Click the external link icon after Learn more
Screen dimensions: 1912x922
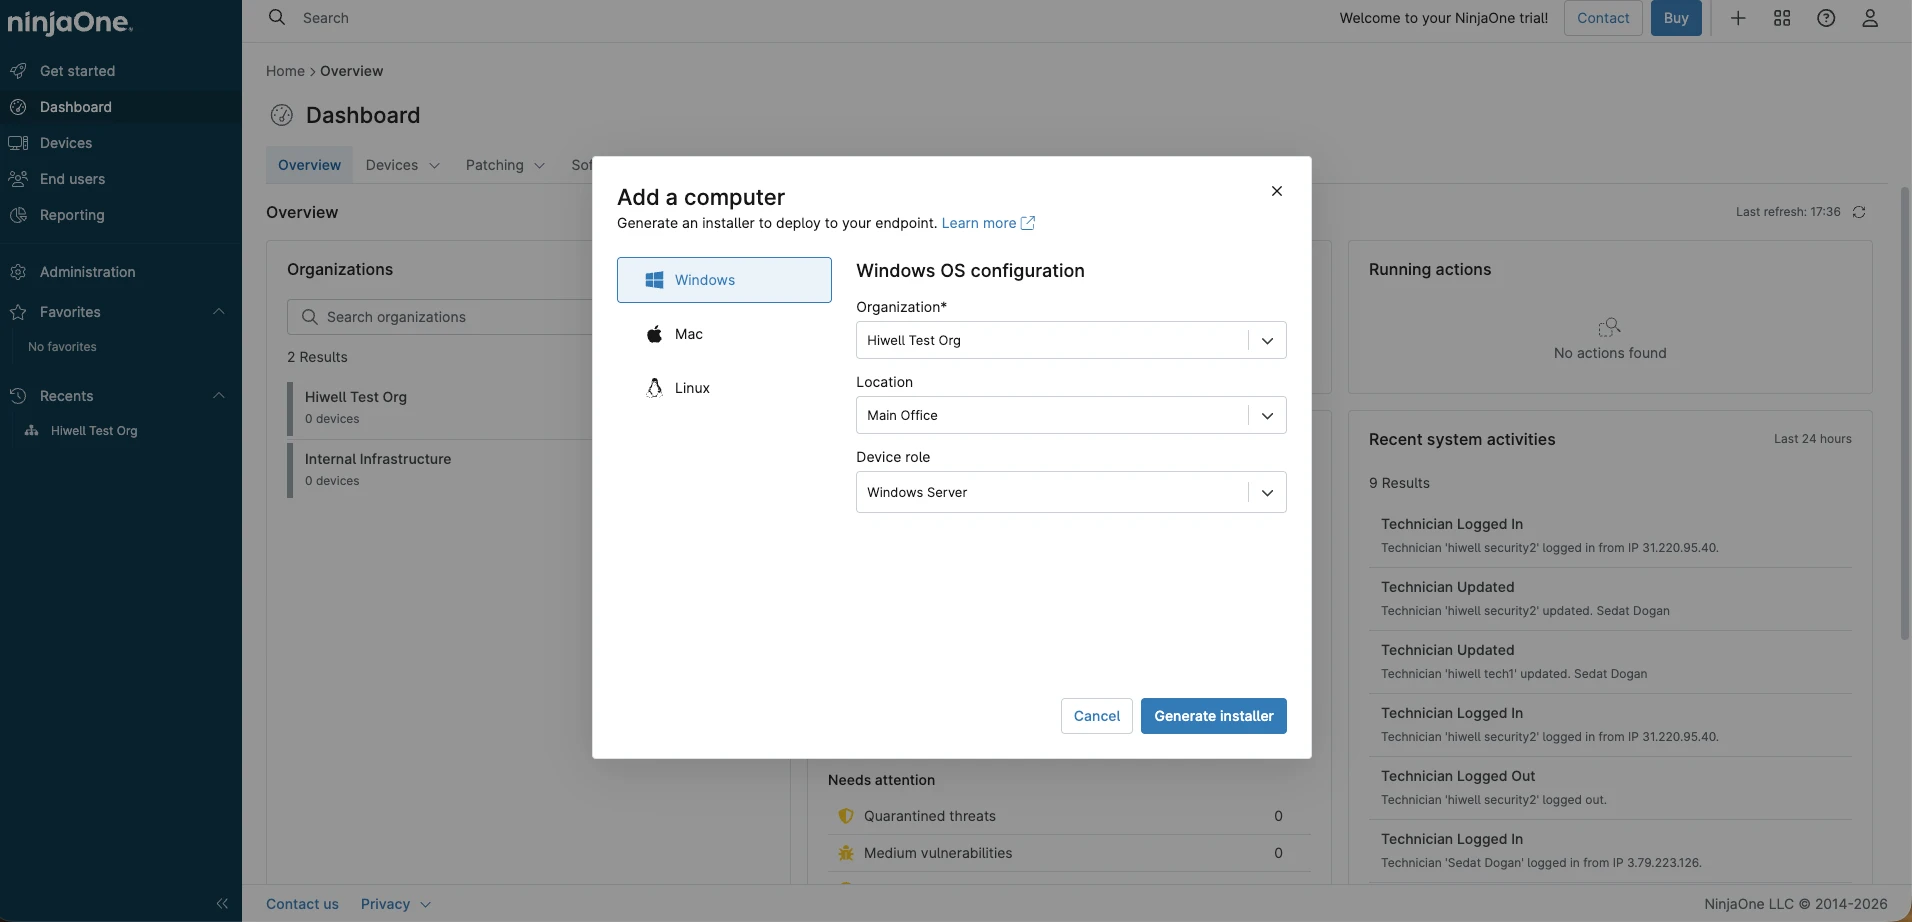click(x=1028, y=223)
